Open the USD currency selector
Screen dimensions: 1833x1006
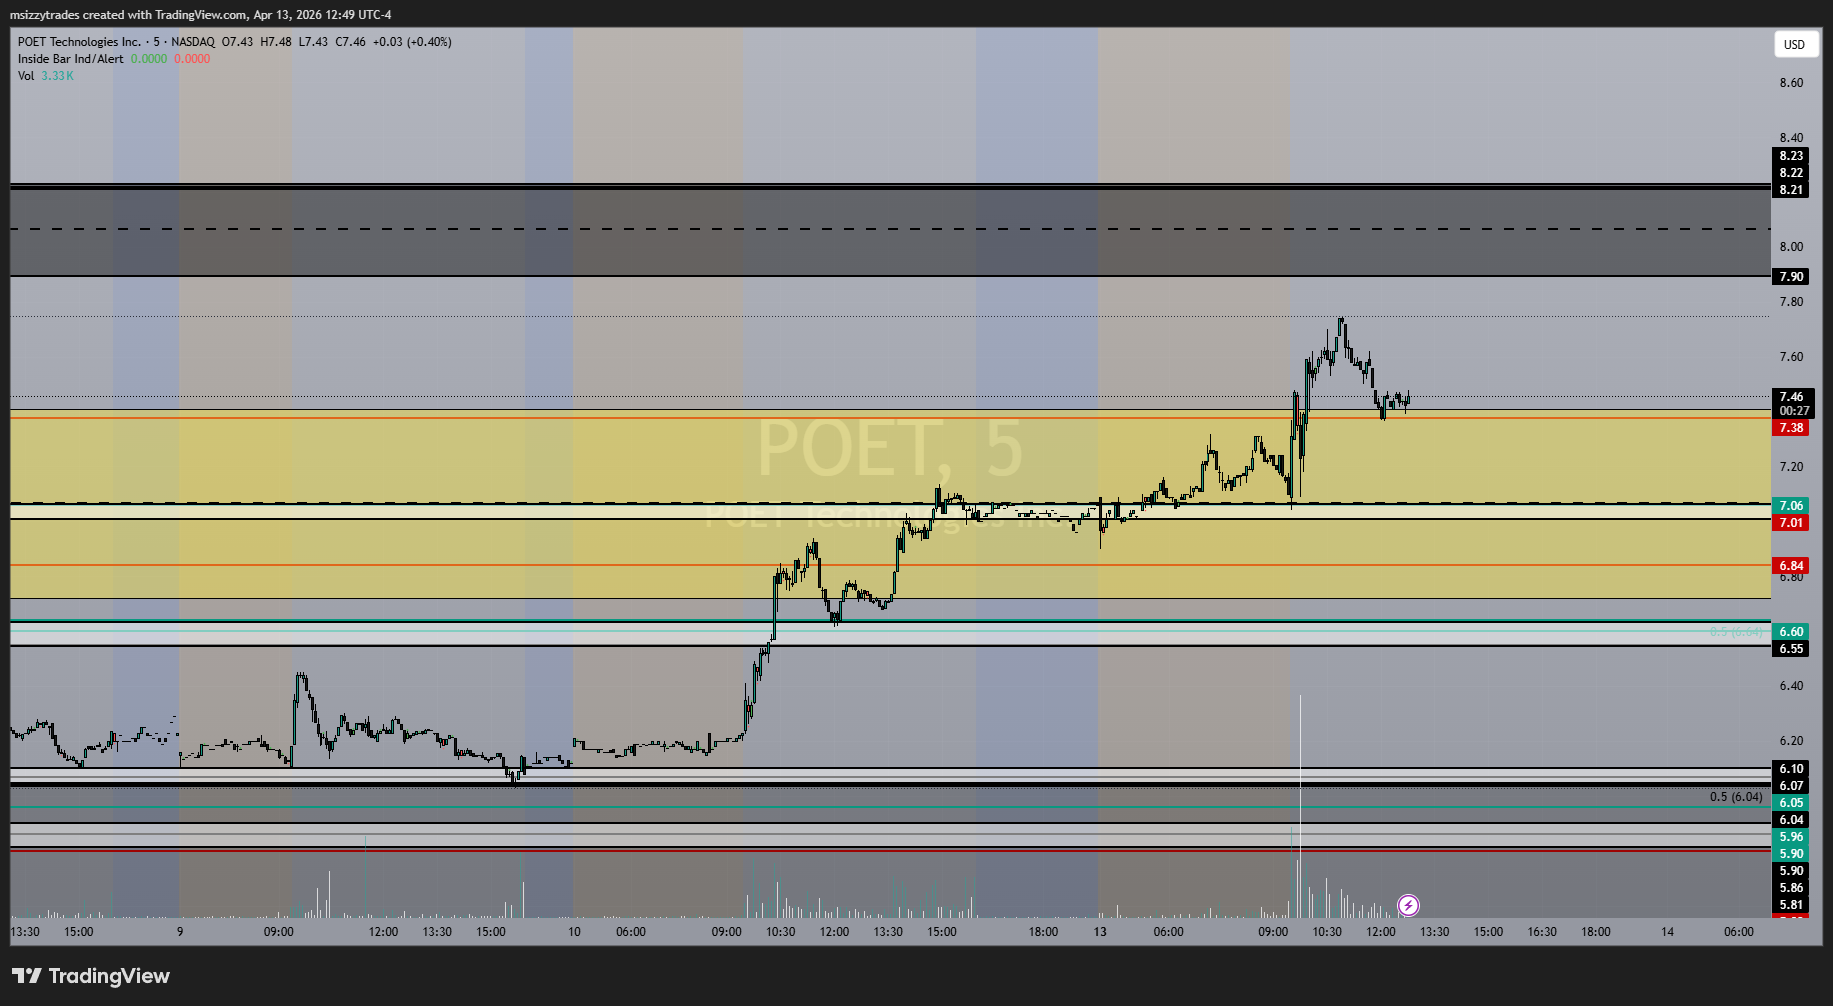(1795, 44)
